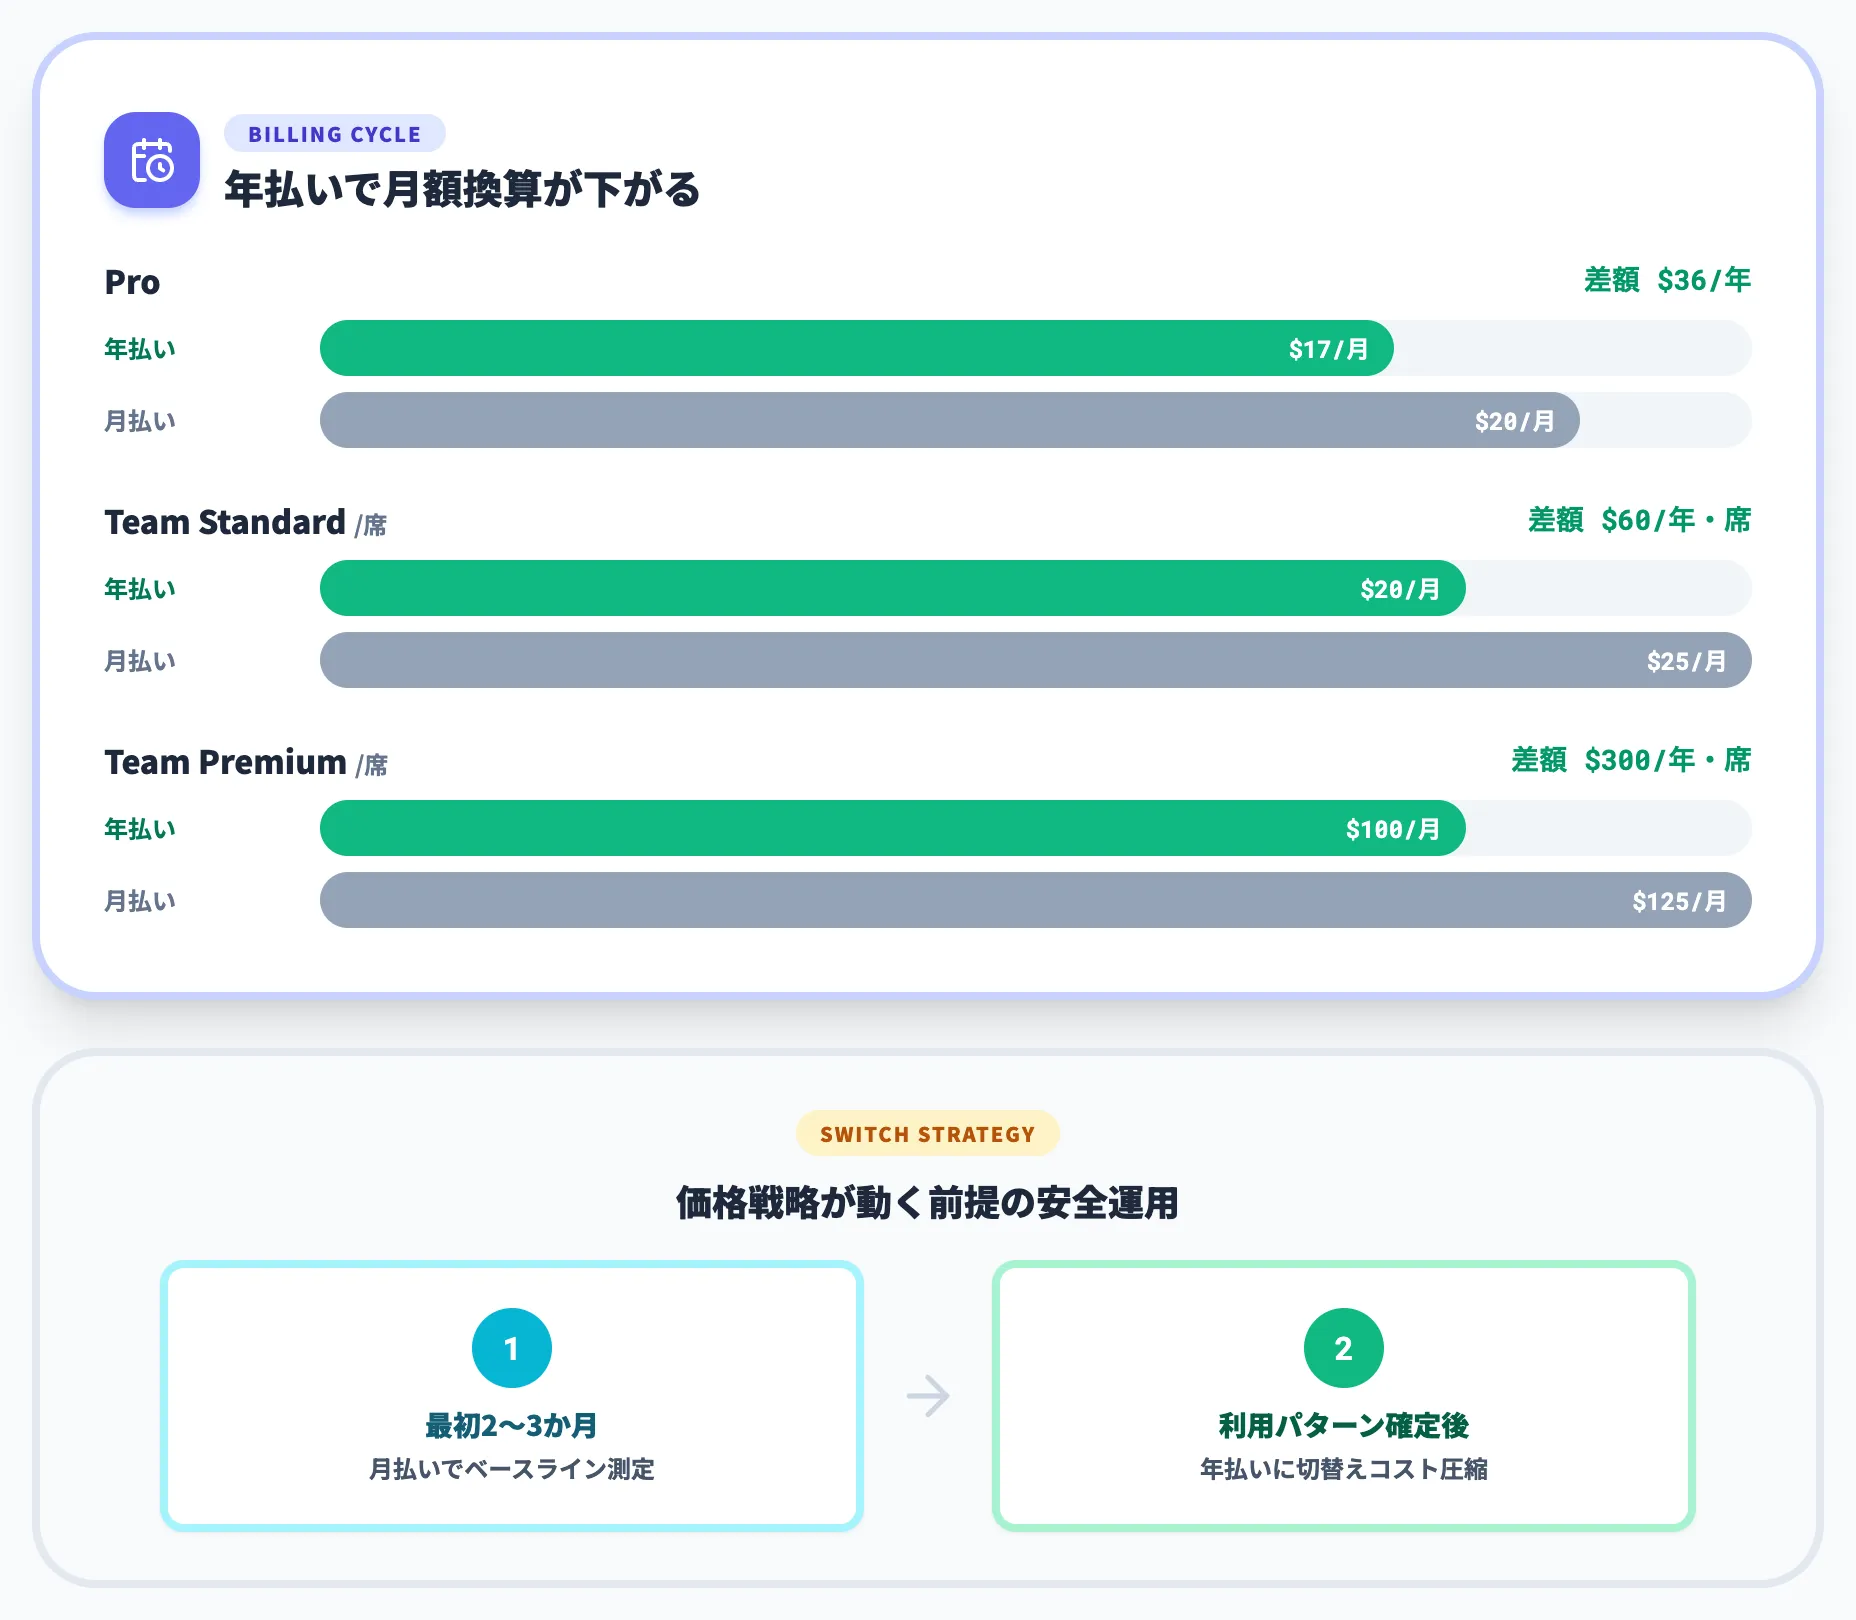The width and height of the screenshot is (1856, 1620).
Task: Click the 月払い label in Pro section
Action: point(140,421)
